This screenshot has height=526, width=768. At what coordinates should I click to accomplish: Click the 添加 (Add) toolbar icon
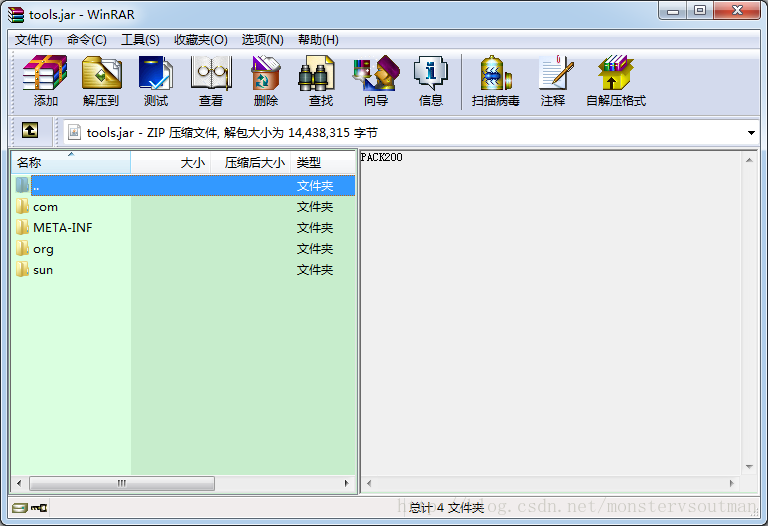pyautogui.click(x=45, y=73)
